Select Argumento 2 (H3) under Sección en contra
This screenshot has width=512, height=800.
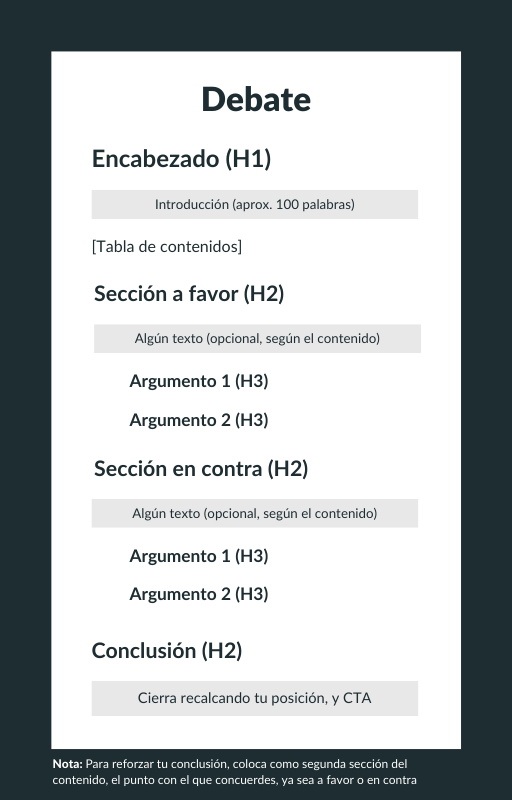pos(199,594)
